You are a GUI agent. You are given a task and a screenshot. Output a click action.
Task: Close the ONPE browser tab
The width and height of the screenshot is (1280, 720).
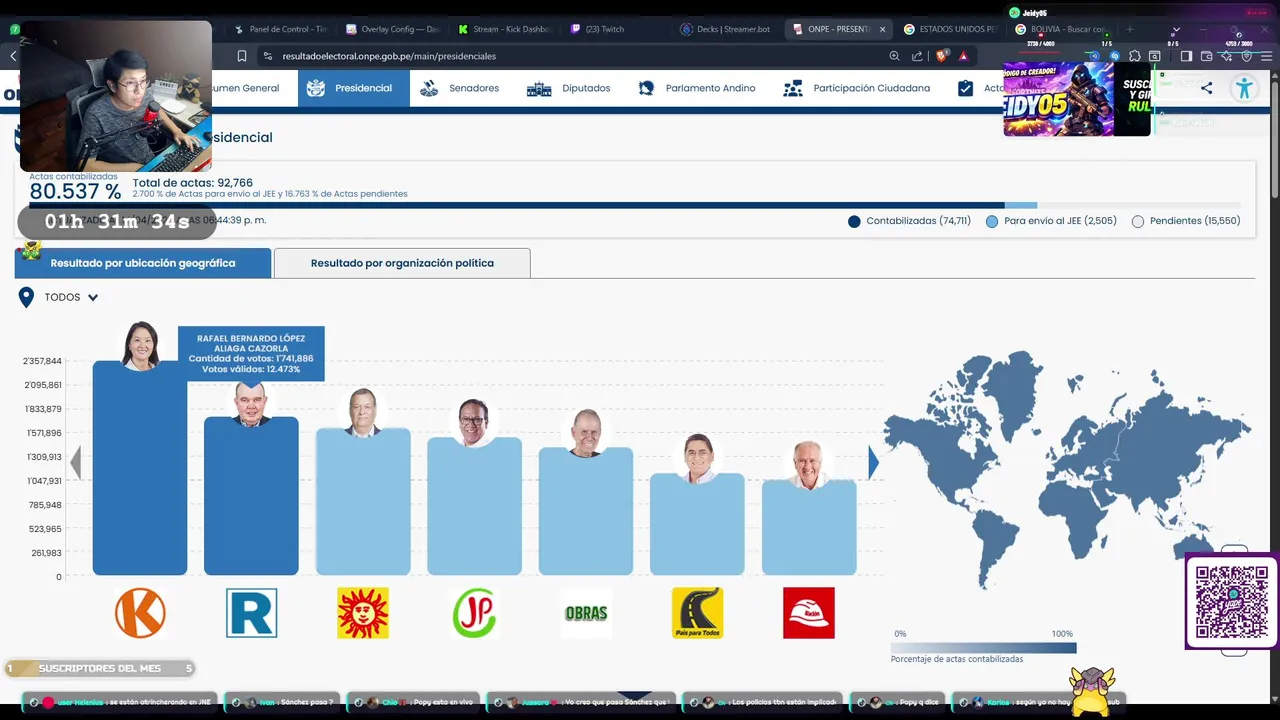pos(882,29)
